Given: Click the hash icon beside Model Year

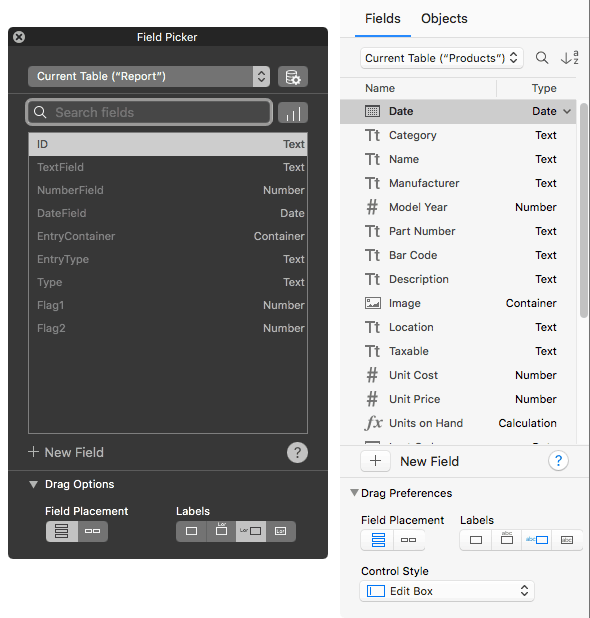Looking at the screenshot, I should [x=372, y=207].
